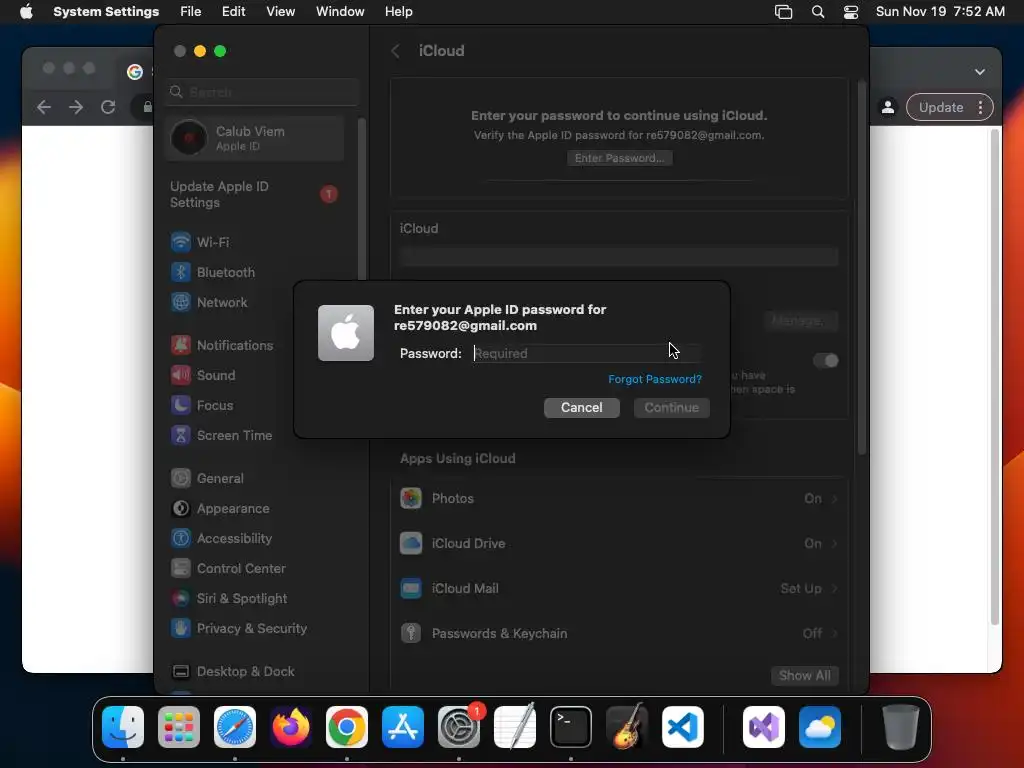Expand Photos iCloud settings chevron
1024x768 pixels.
[835, 499]
